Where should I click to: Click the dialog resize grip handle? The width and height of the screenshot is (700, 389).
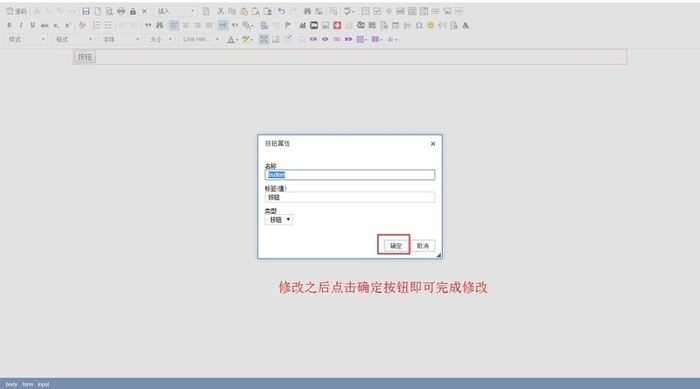tap(439, 255)
